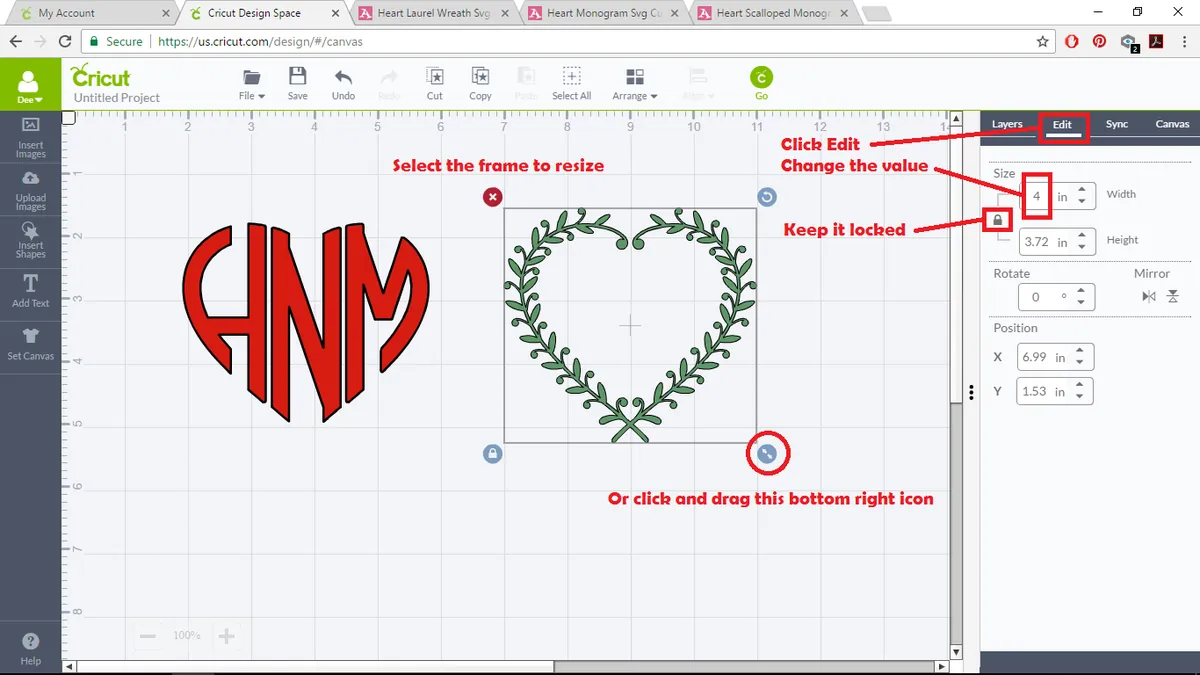Select the green heart laurel wreath

tap(630, 325)
